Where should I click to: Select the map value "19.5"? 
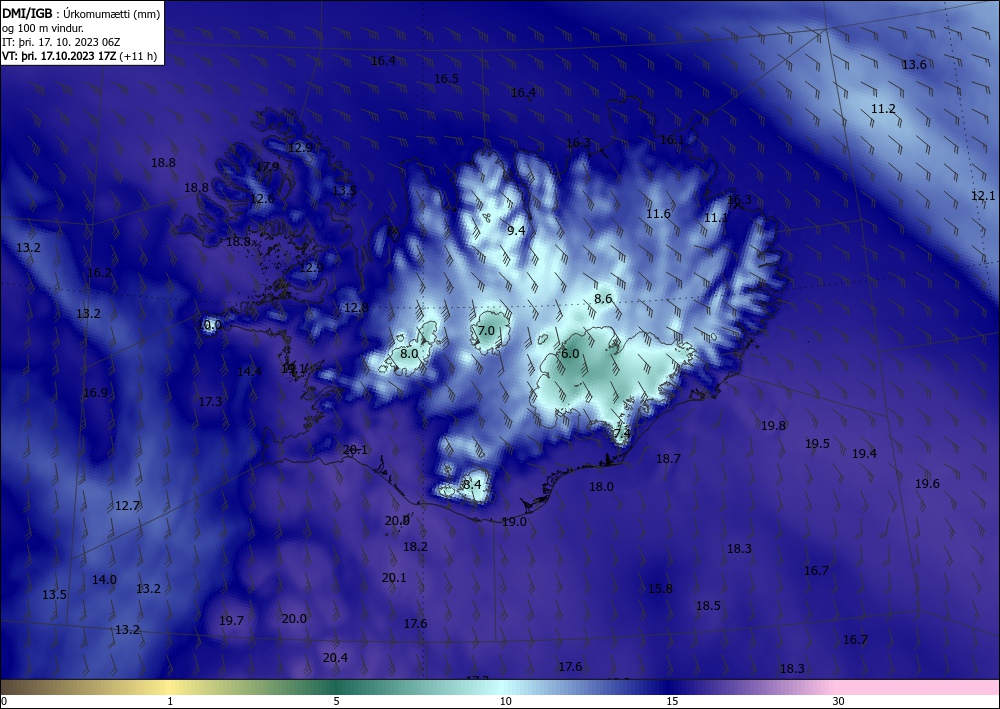[817, 443]
